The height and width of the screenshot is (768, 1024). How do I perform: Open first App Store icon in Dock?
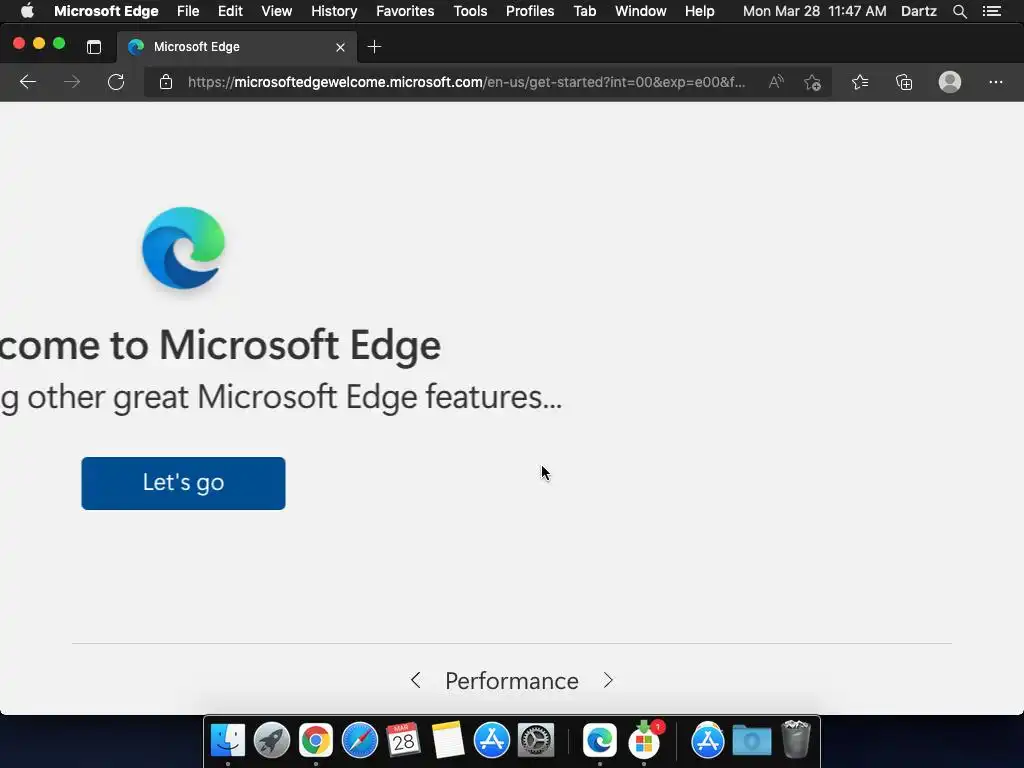[492, 740]
